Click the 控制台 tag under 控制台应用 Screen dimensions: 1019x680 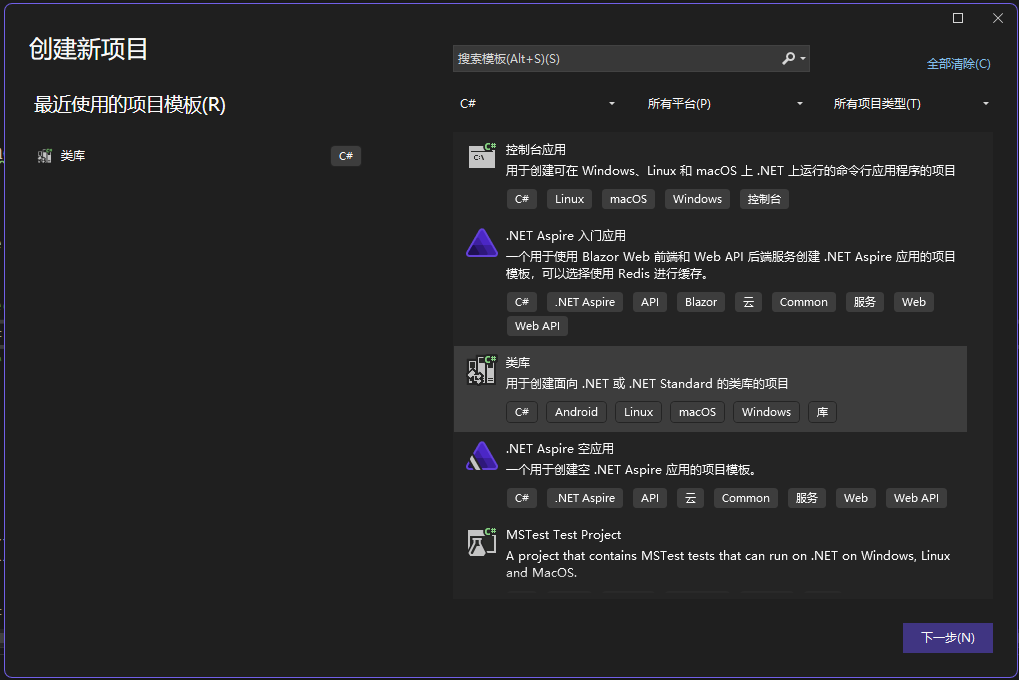click(x=764, y=199)
